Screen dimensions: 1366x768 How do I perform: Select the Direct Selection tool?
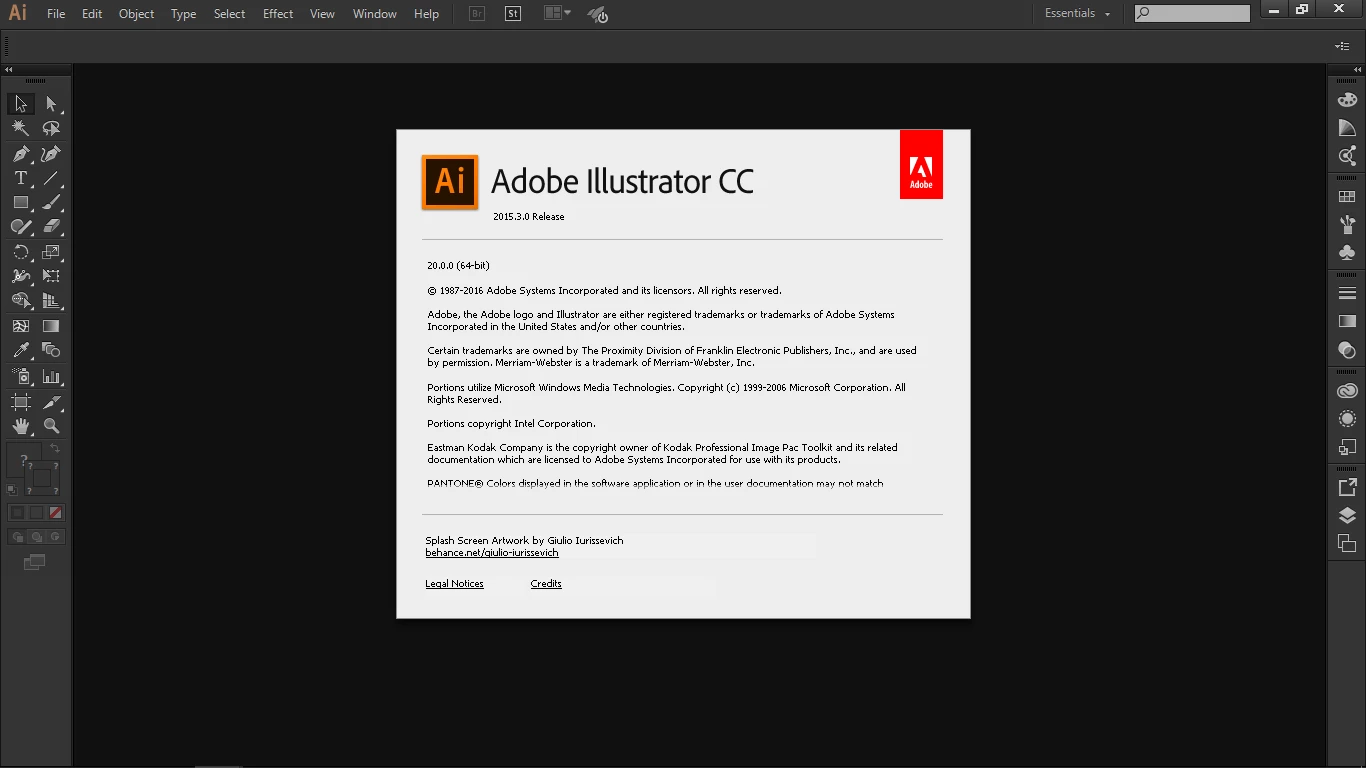[x=51, y=104]
